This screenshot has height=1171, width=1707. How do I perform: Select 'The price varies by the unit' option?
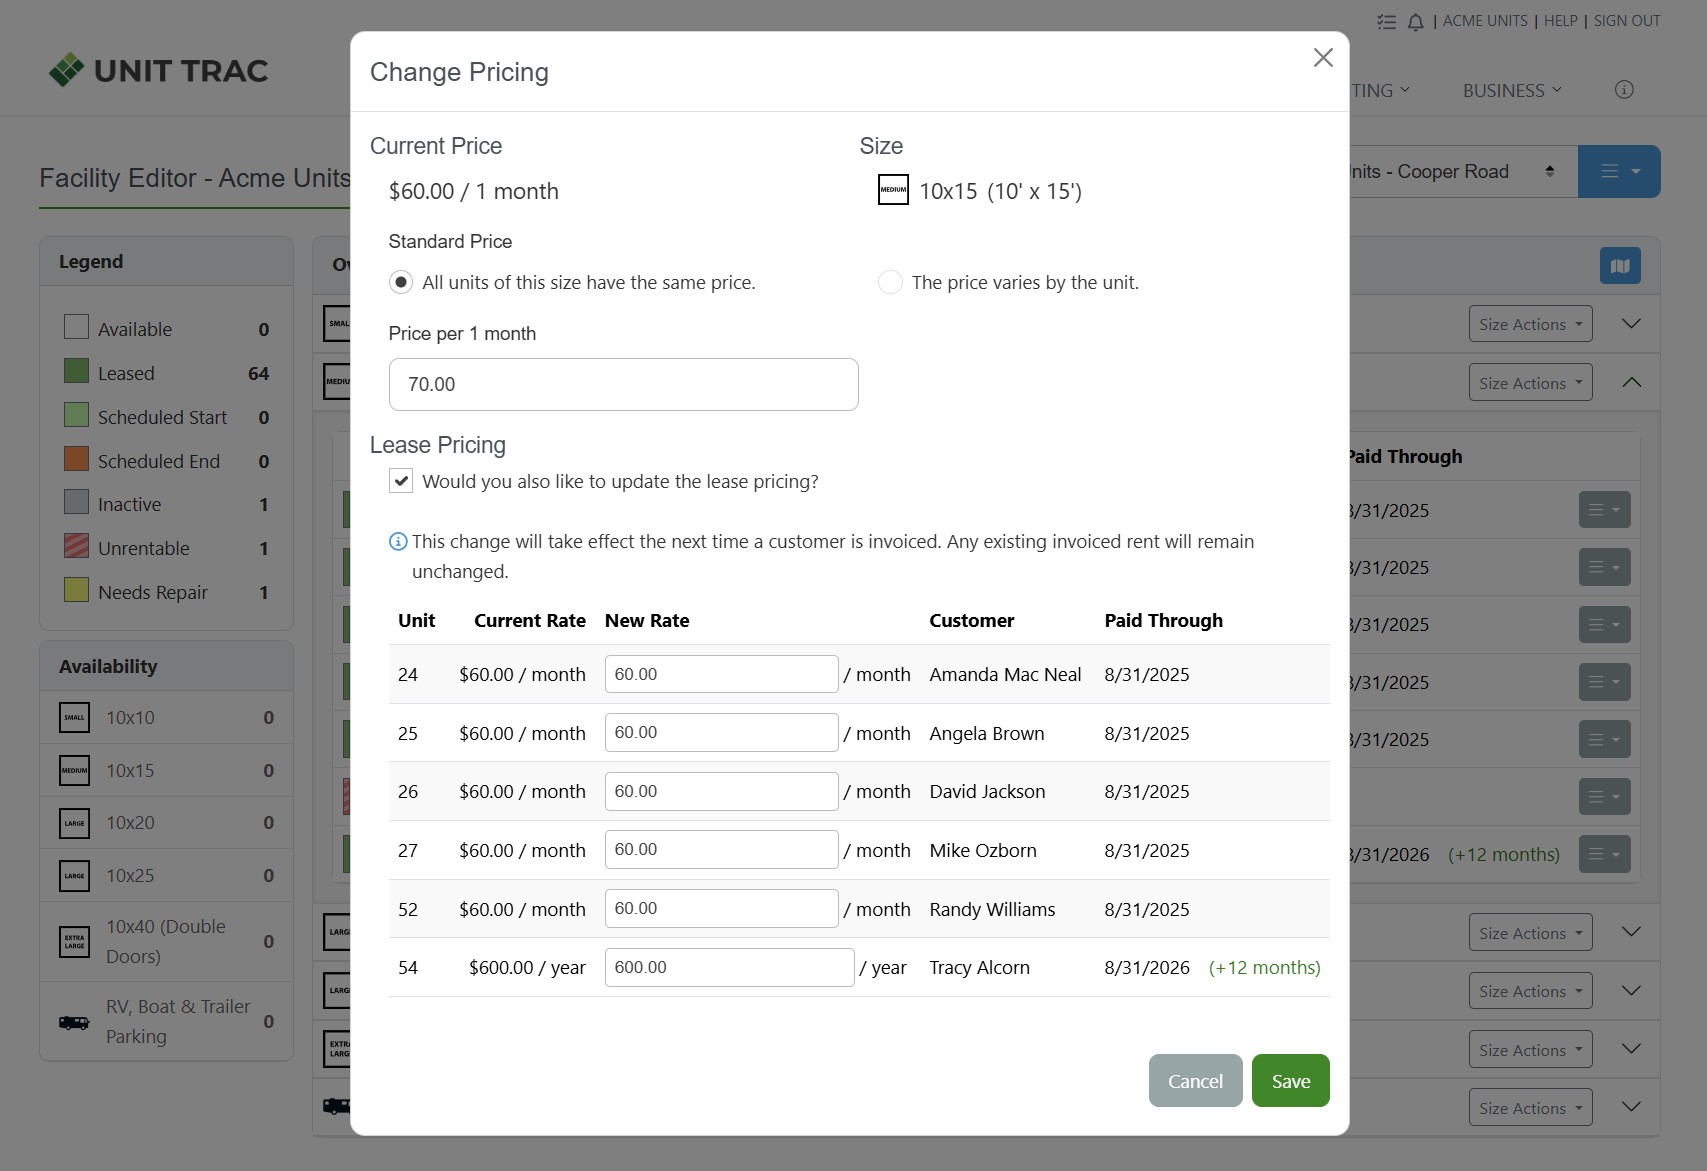pyautogui.click(x=890, y=283)
